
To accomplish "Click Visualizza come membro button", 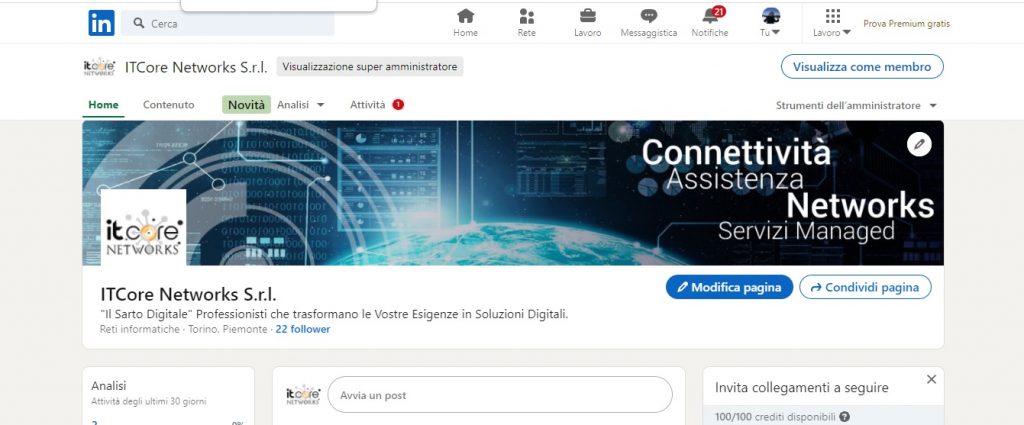I will (x=862, y=67).
